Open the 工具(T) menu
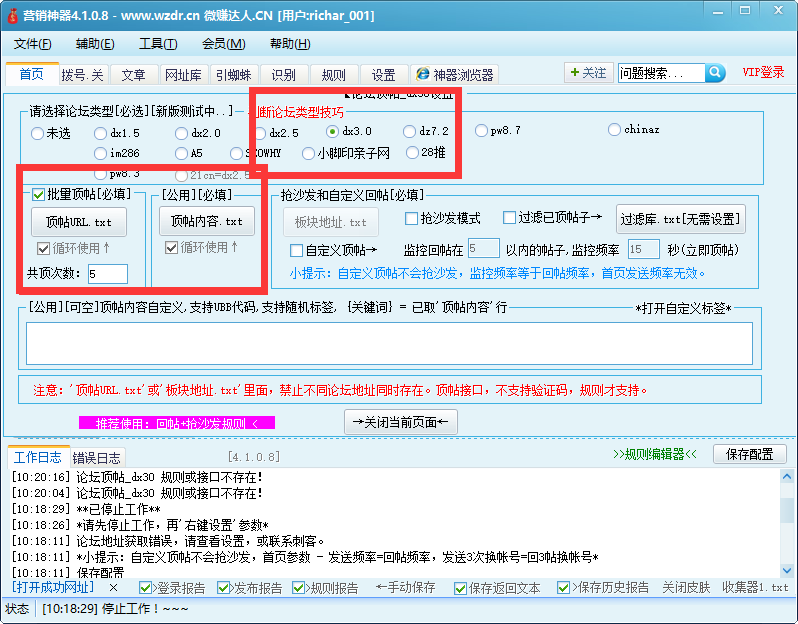798x624 pixels. click(x=157, y=44)
